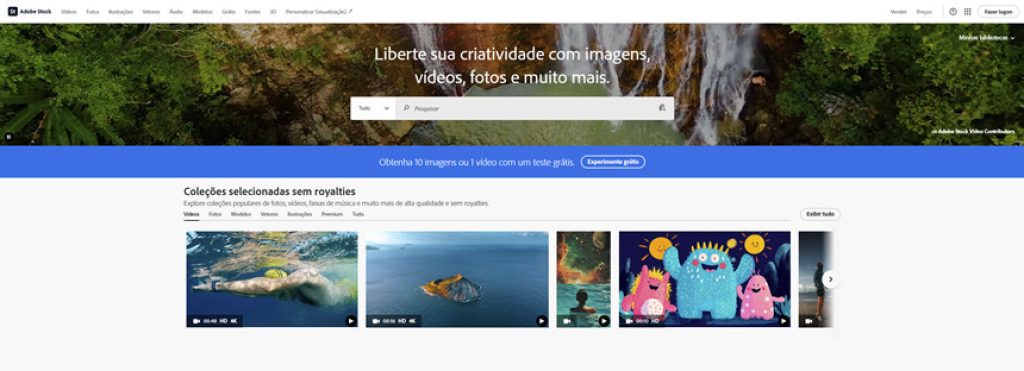1024x371 pixels.
Task: Click the Adobe Stock logo
Action: [29, 11]
